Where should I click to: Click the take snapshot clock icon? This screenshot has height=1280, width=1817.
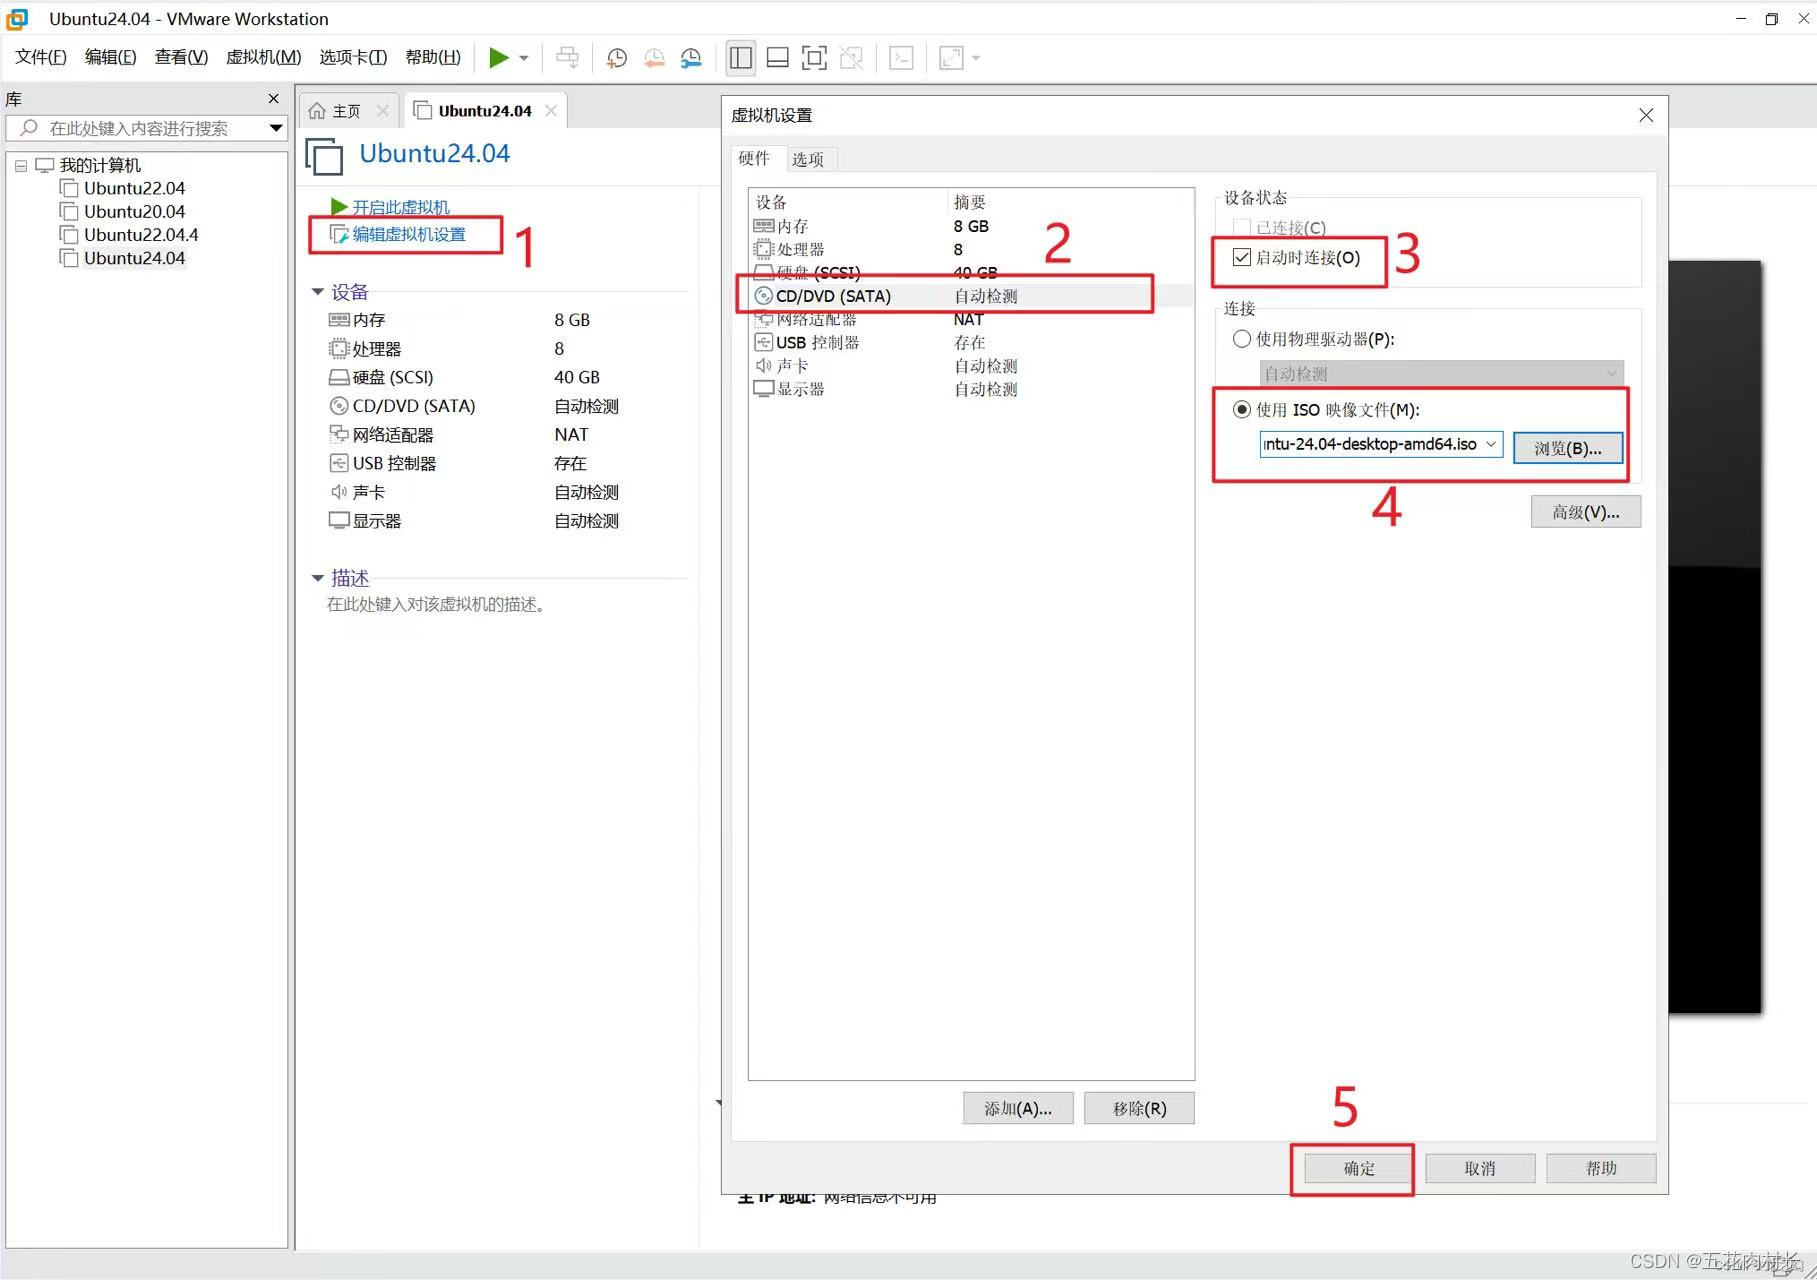(616, 58)
